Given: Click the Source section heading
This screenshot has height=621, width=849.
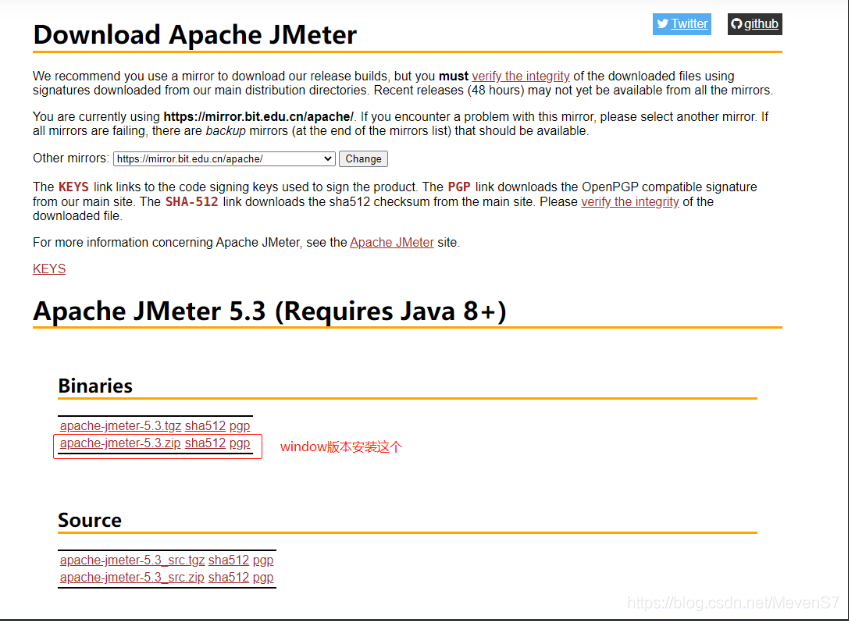Looking at the screenshot, I should click(90, 520).
